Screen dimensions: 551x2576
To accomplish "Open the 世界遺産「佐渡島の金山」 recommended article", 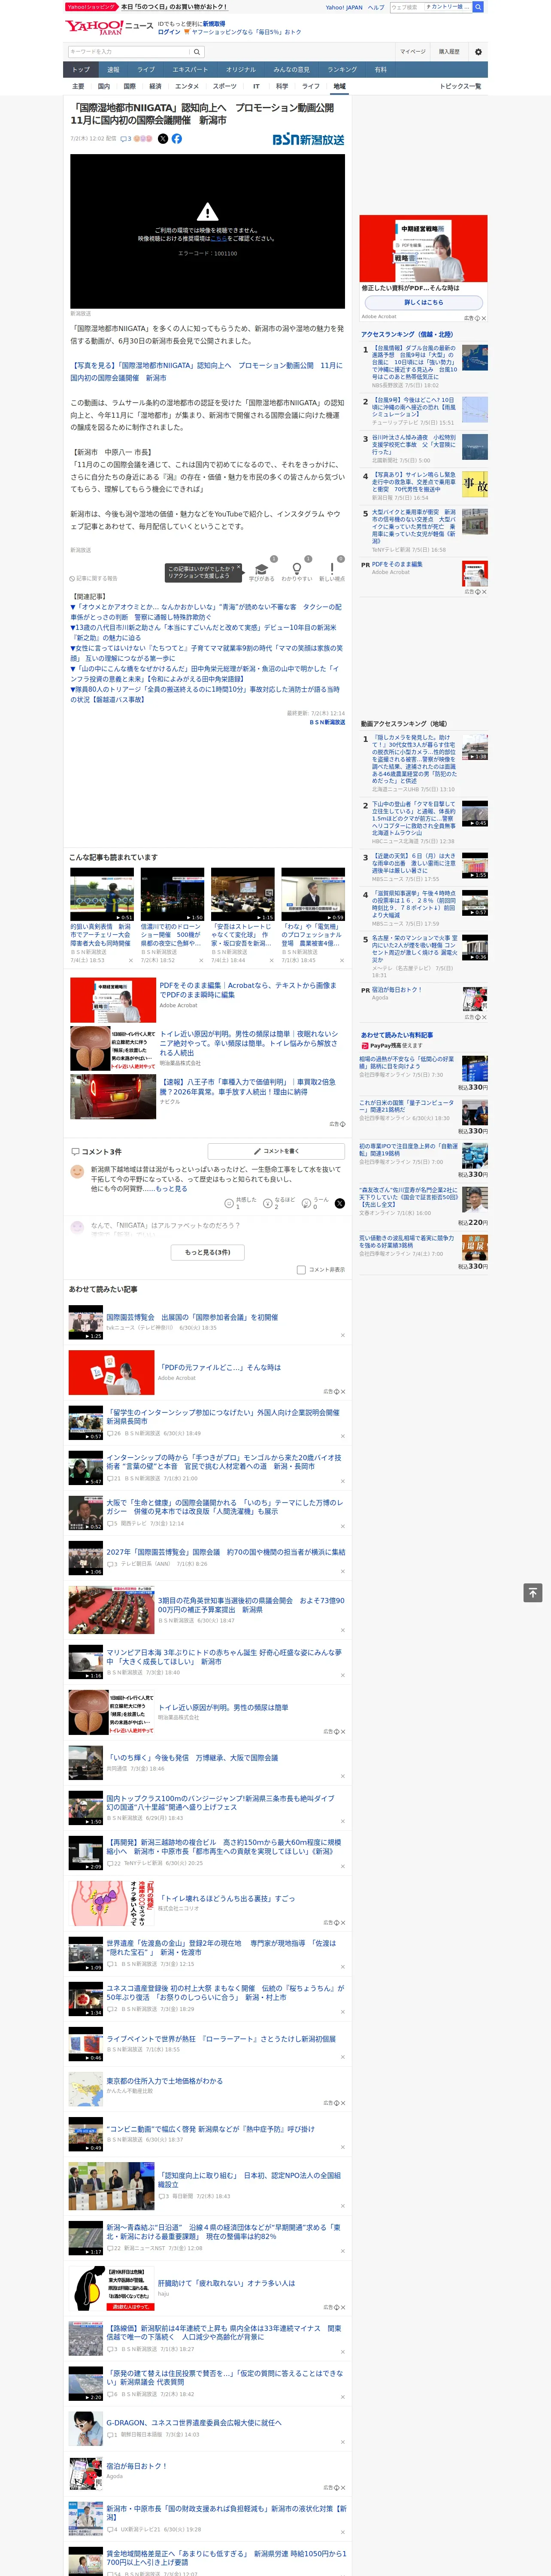I will pos(221,1947).
